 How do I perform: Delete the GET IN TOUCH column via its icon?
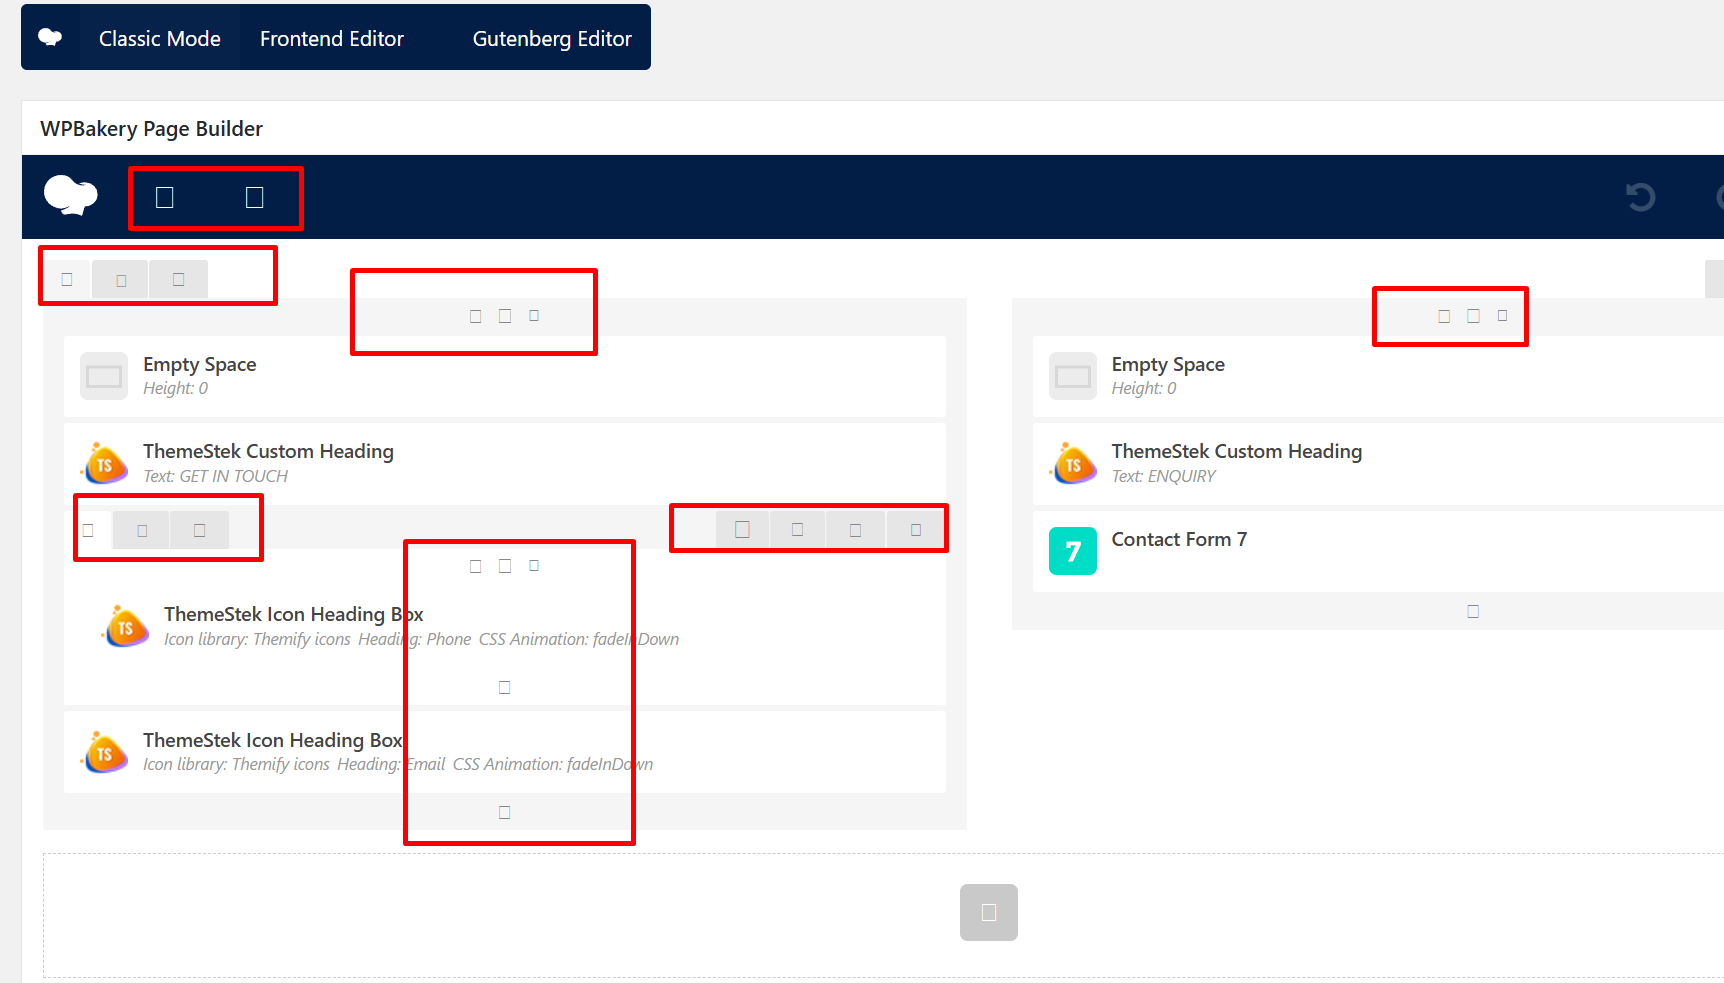pyautogui.click(x=534, y=315)
